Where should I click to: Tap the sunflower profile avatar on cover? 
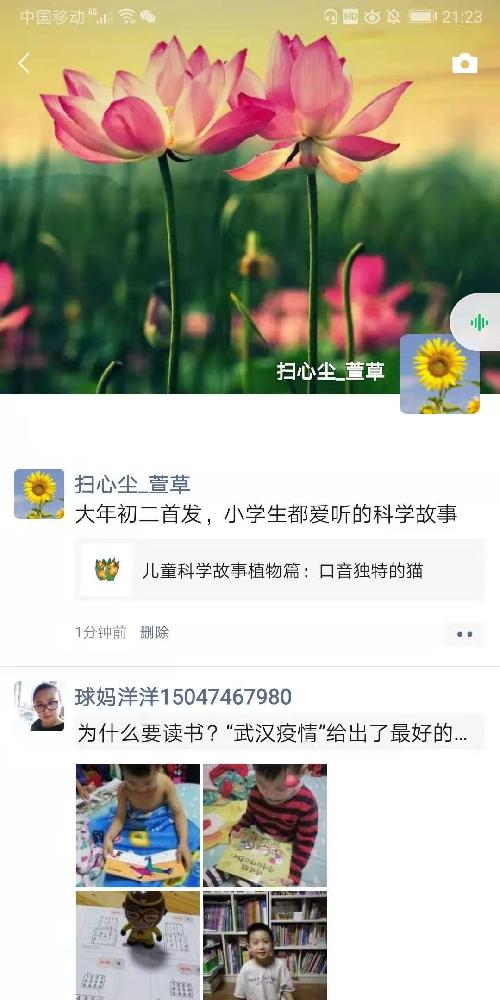439,374
